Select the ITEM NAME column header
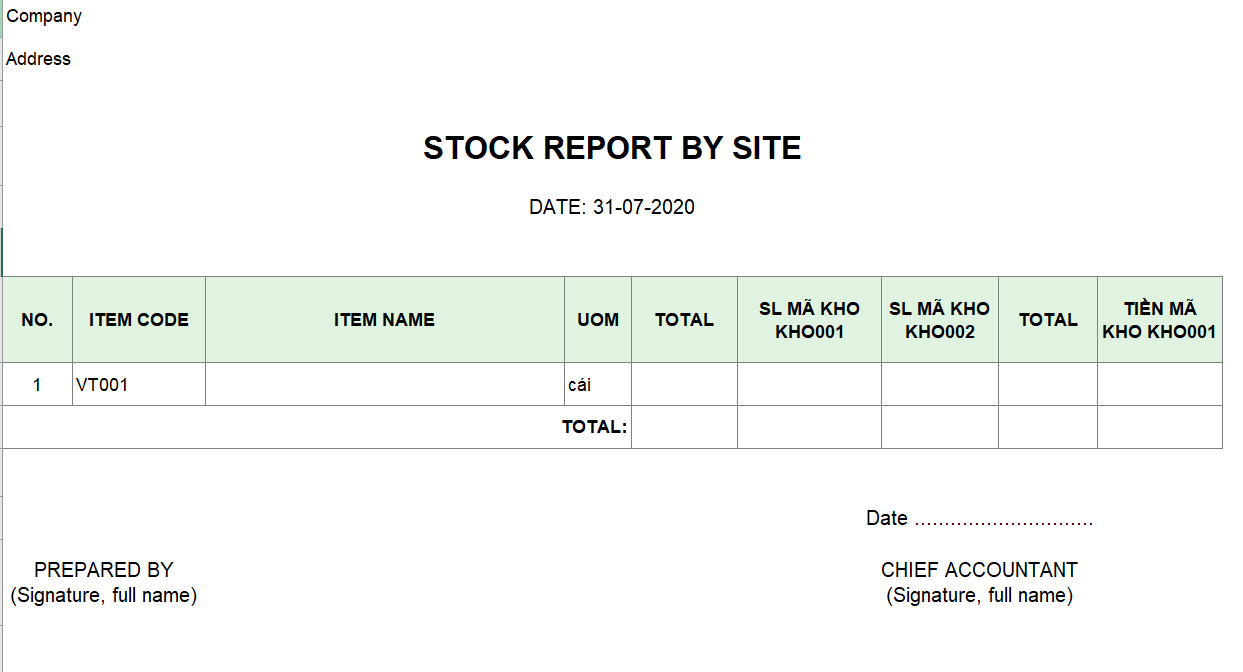The height and width of the screenshot is (672, 1243). (384, 320)
